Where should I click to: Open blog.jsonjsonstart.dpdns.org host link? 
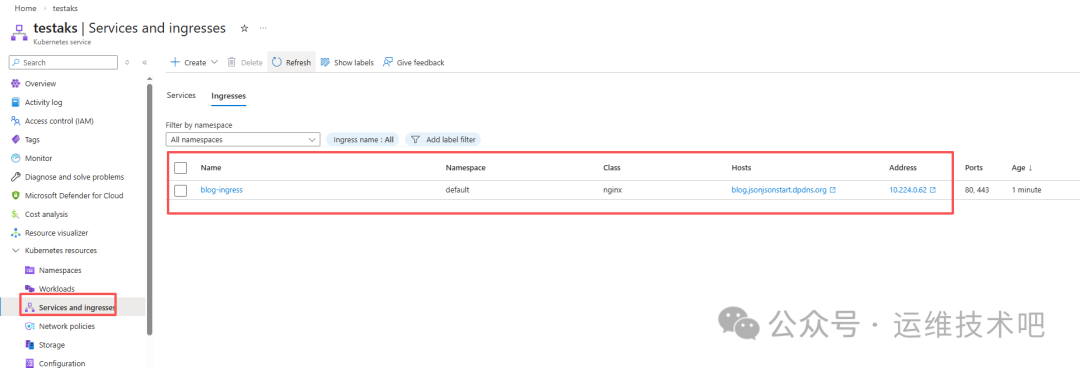778,190
